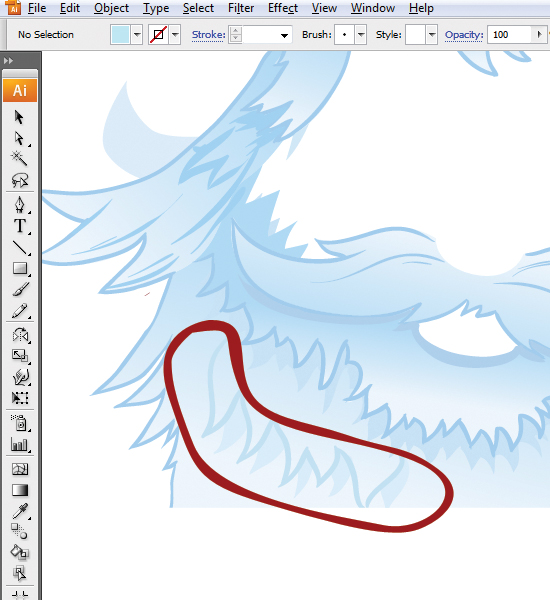The width and height of the screenshot is (550, 600).
Task: Open the Opacity slider arrow
Action: click(x=539, y=35)
